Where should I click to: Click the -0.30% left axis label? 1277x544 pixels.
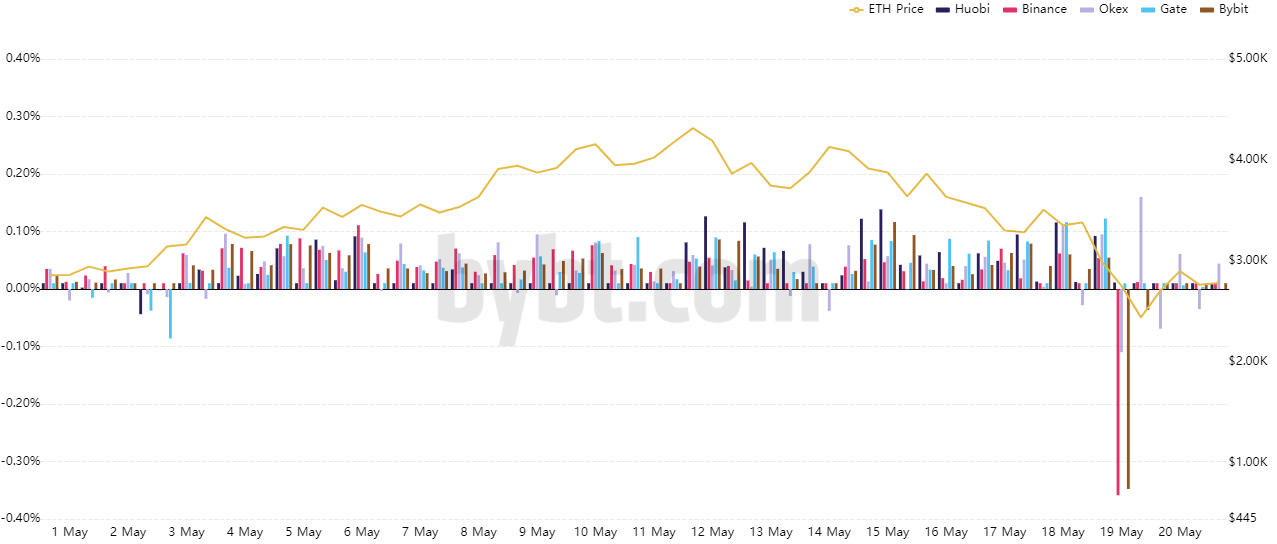21,461
